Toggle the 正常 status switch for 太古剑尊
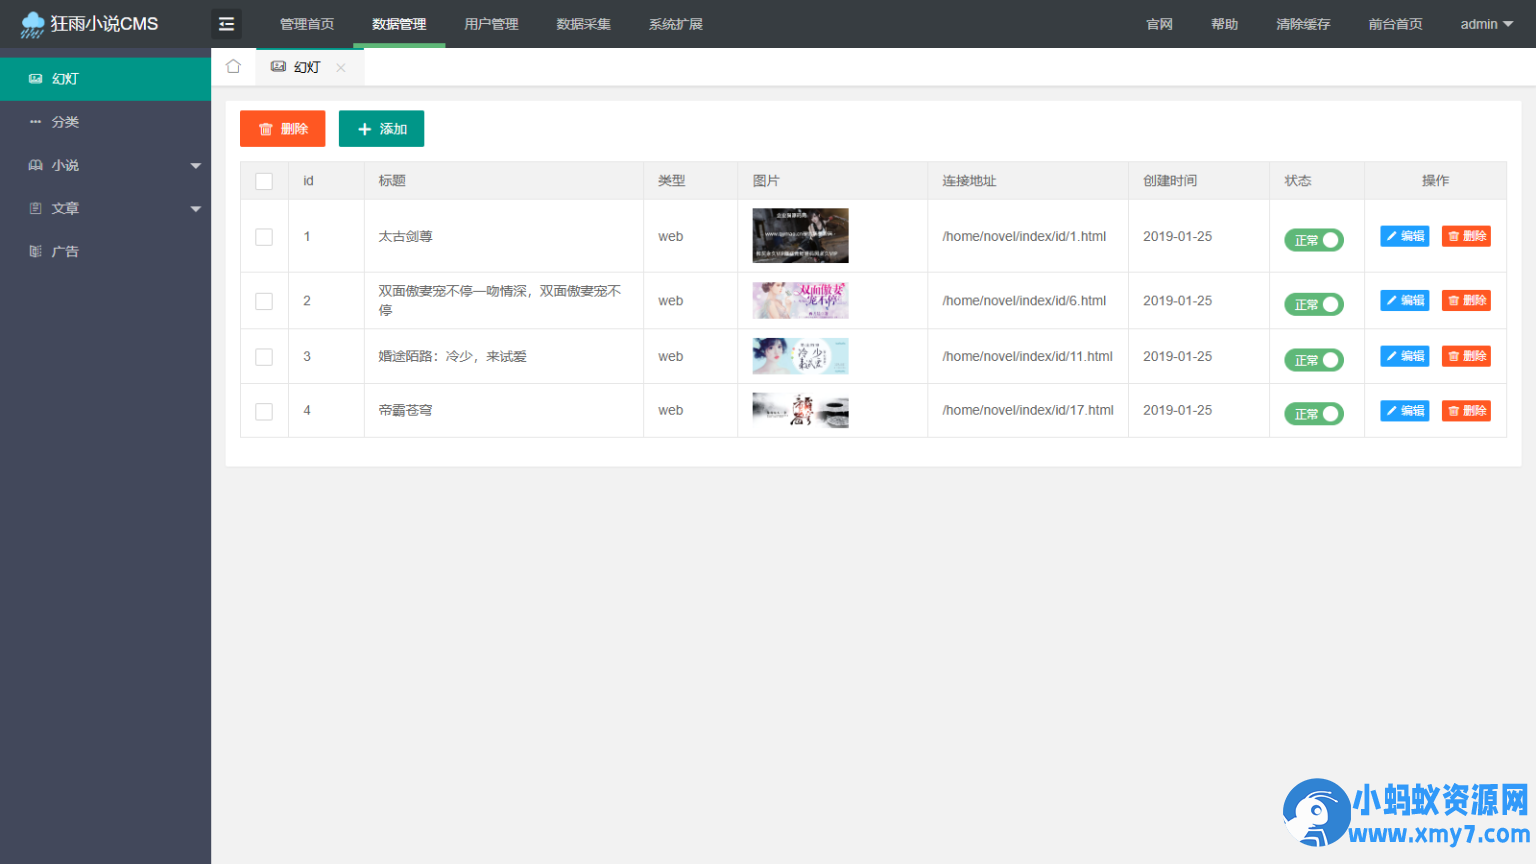Image resolution: width=1536 pixels, height=864 pixels. [x=1314, y=240]
